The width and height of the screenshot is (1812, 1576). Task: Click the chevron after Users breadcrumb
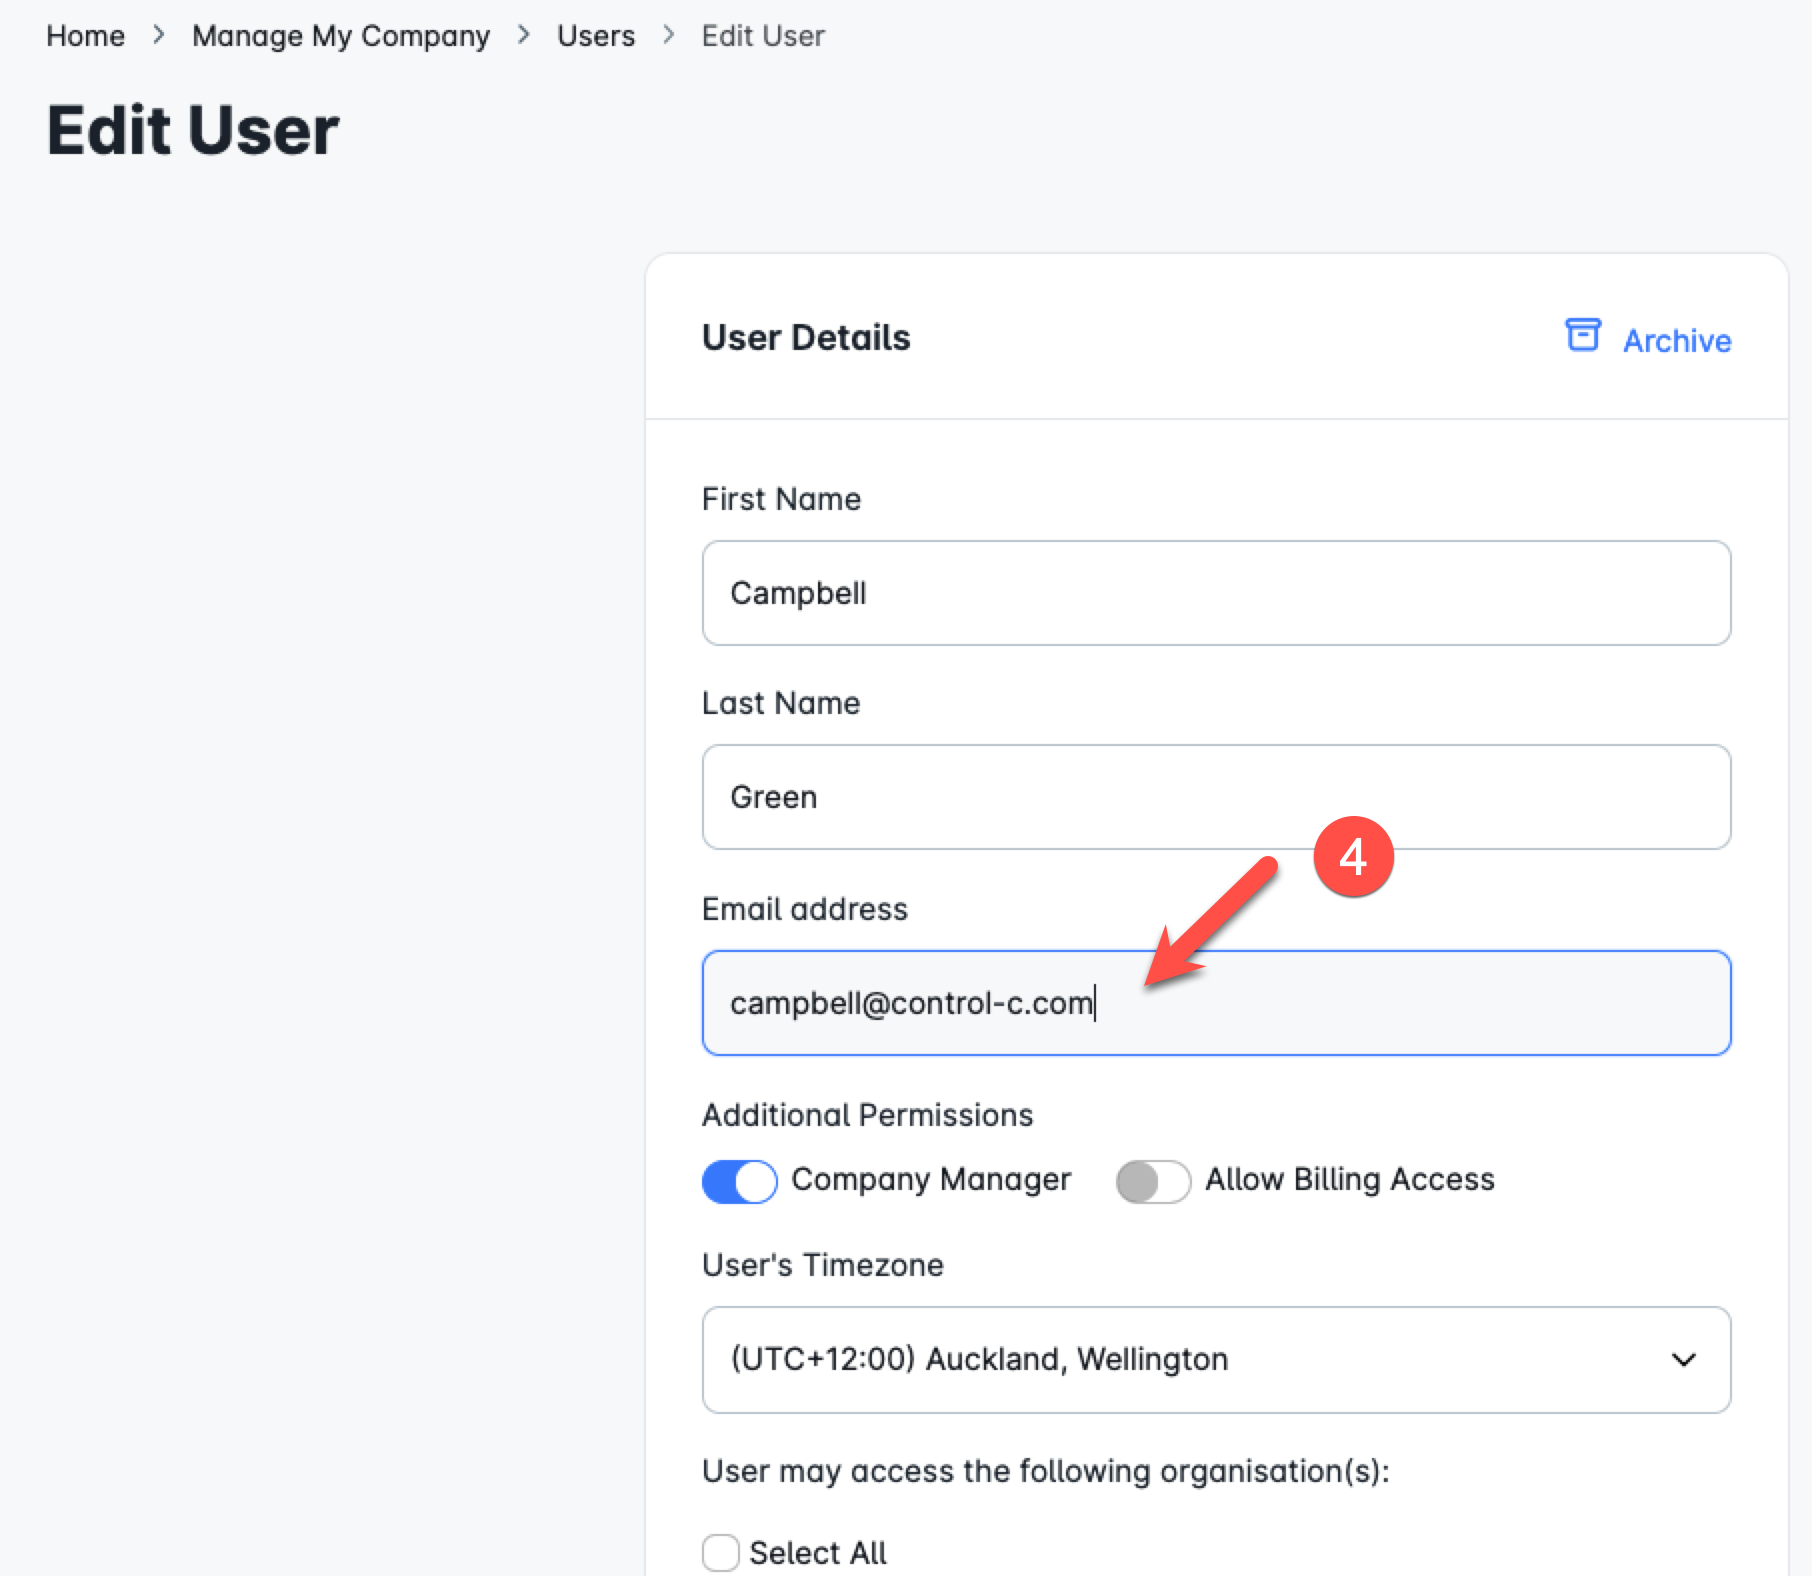tap(669, 36)
